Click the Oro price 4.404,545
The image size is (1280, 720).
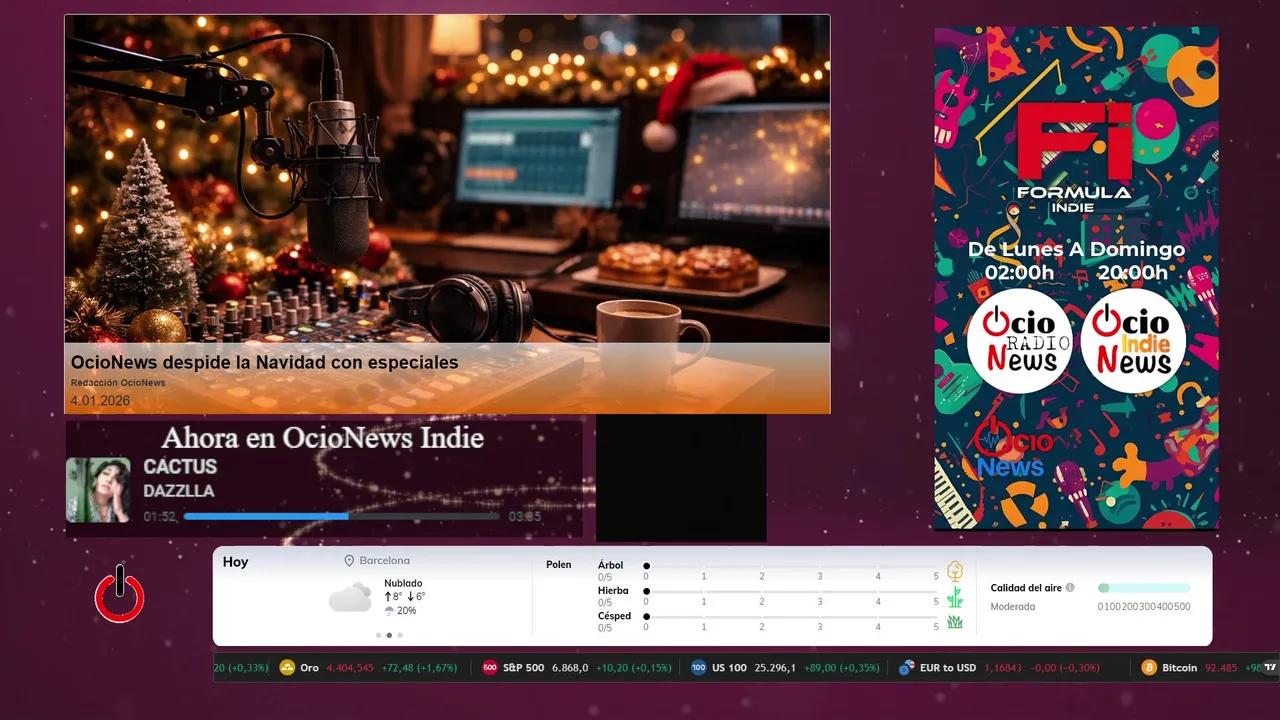(x=350, y=667)
